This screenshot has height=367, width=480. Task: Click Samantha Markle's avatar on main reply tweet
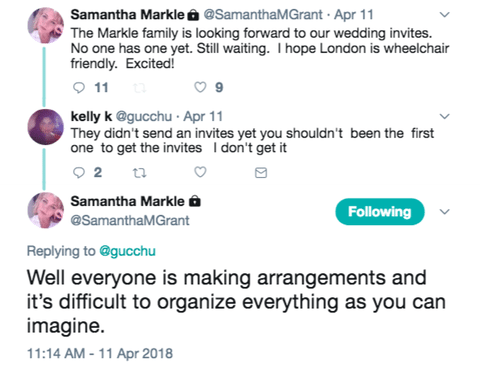click(45, 210)
